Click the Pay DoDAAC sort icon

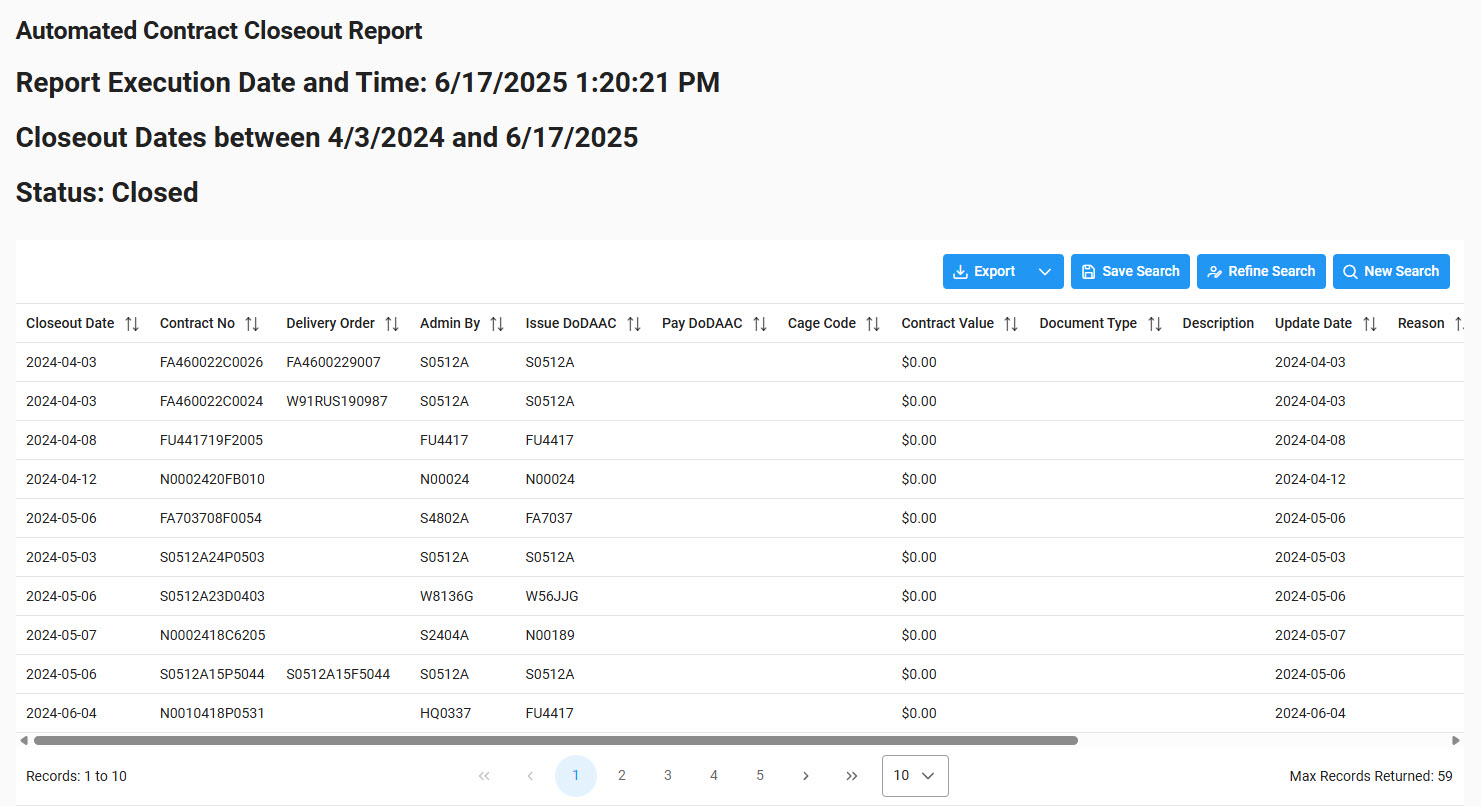click(760, 324)
